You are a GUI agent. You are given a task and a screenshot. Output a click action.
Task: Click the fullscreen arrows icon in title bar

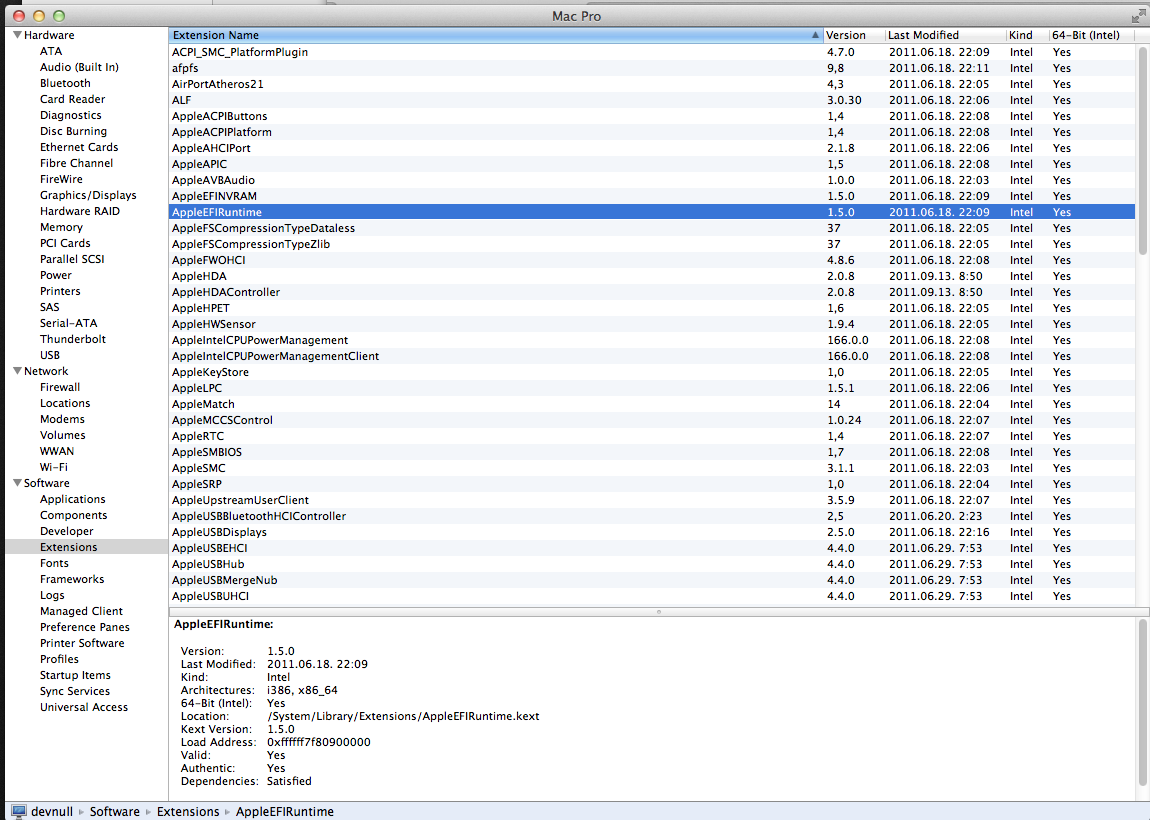click(1138, 15)
